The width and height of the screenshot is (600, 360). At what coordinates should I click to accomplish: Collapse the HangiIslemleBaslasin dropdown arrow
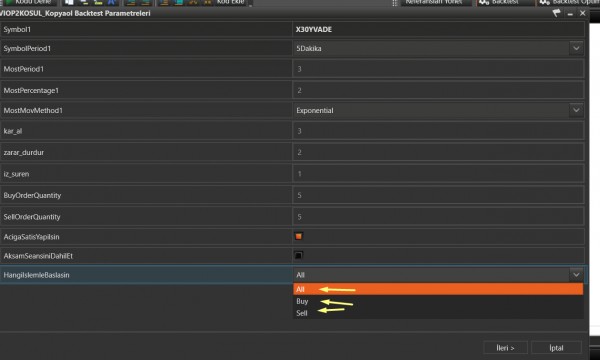pos(576,275)
